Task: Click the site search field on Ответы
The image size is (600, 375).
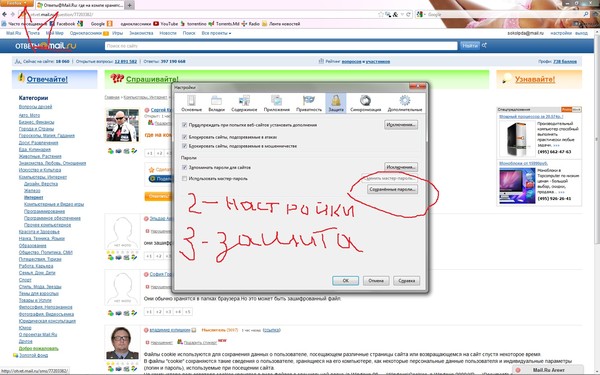Action: click(x=281, y=46)
